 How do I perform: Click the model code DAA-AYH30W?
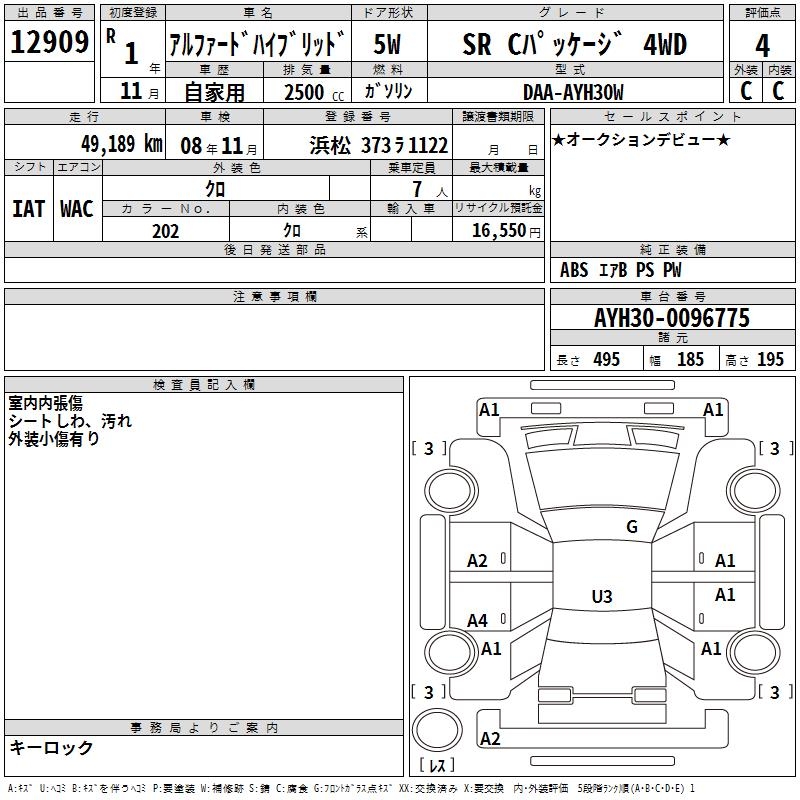[x=572, y=92]
